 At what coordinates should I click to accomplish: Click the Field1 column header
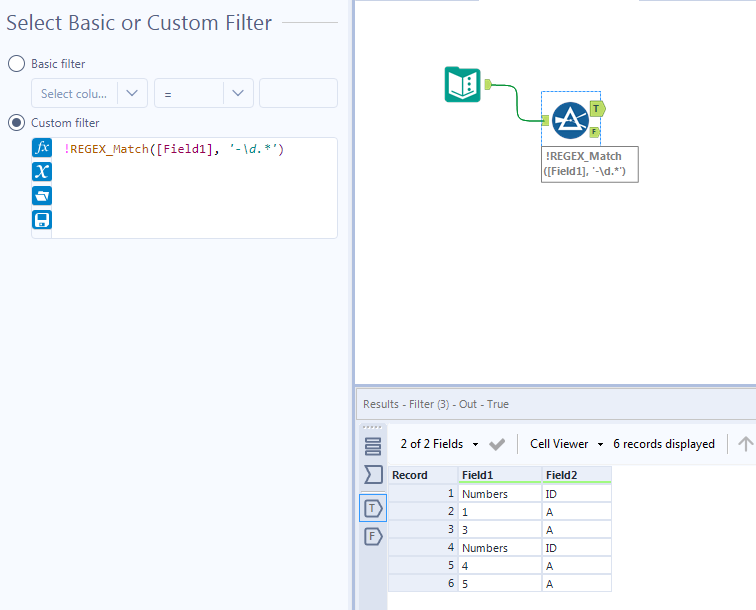(500, 475)
